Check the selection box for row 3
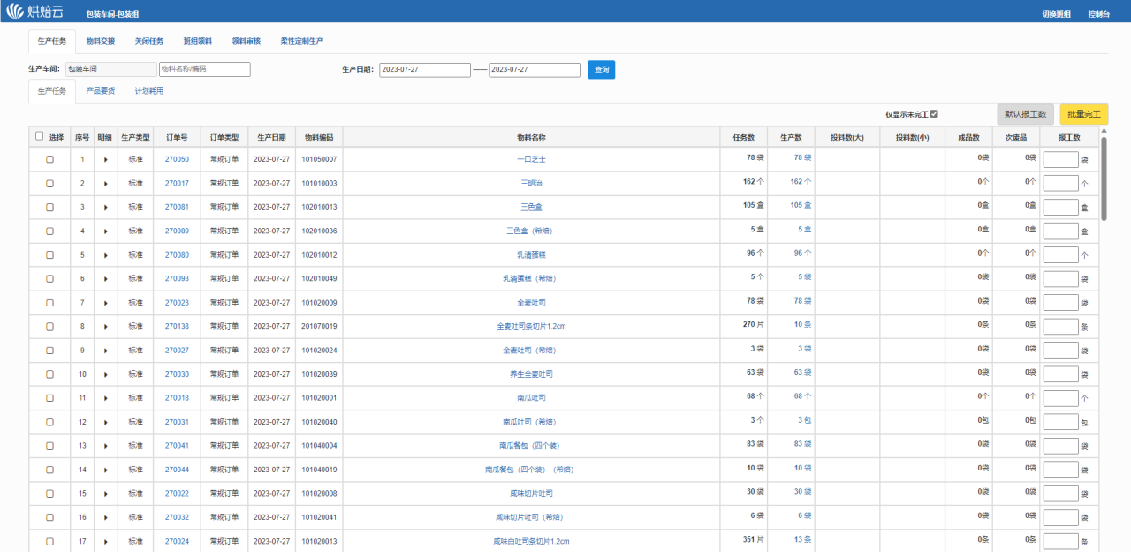Image resolution: width=1131 pixels, height=553 pixels. (x=50, y=207)
